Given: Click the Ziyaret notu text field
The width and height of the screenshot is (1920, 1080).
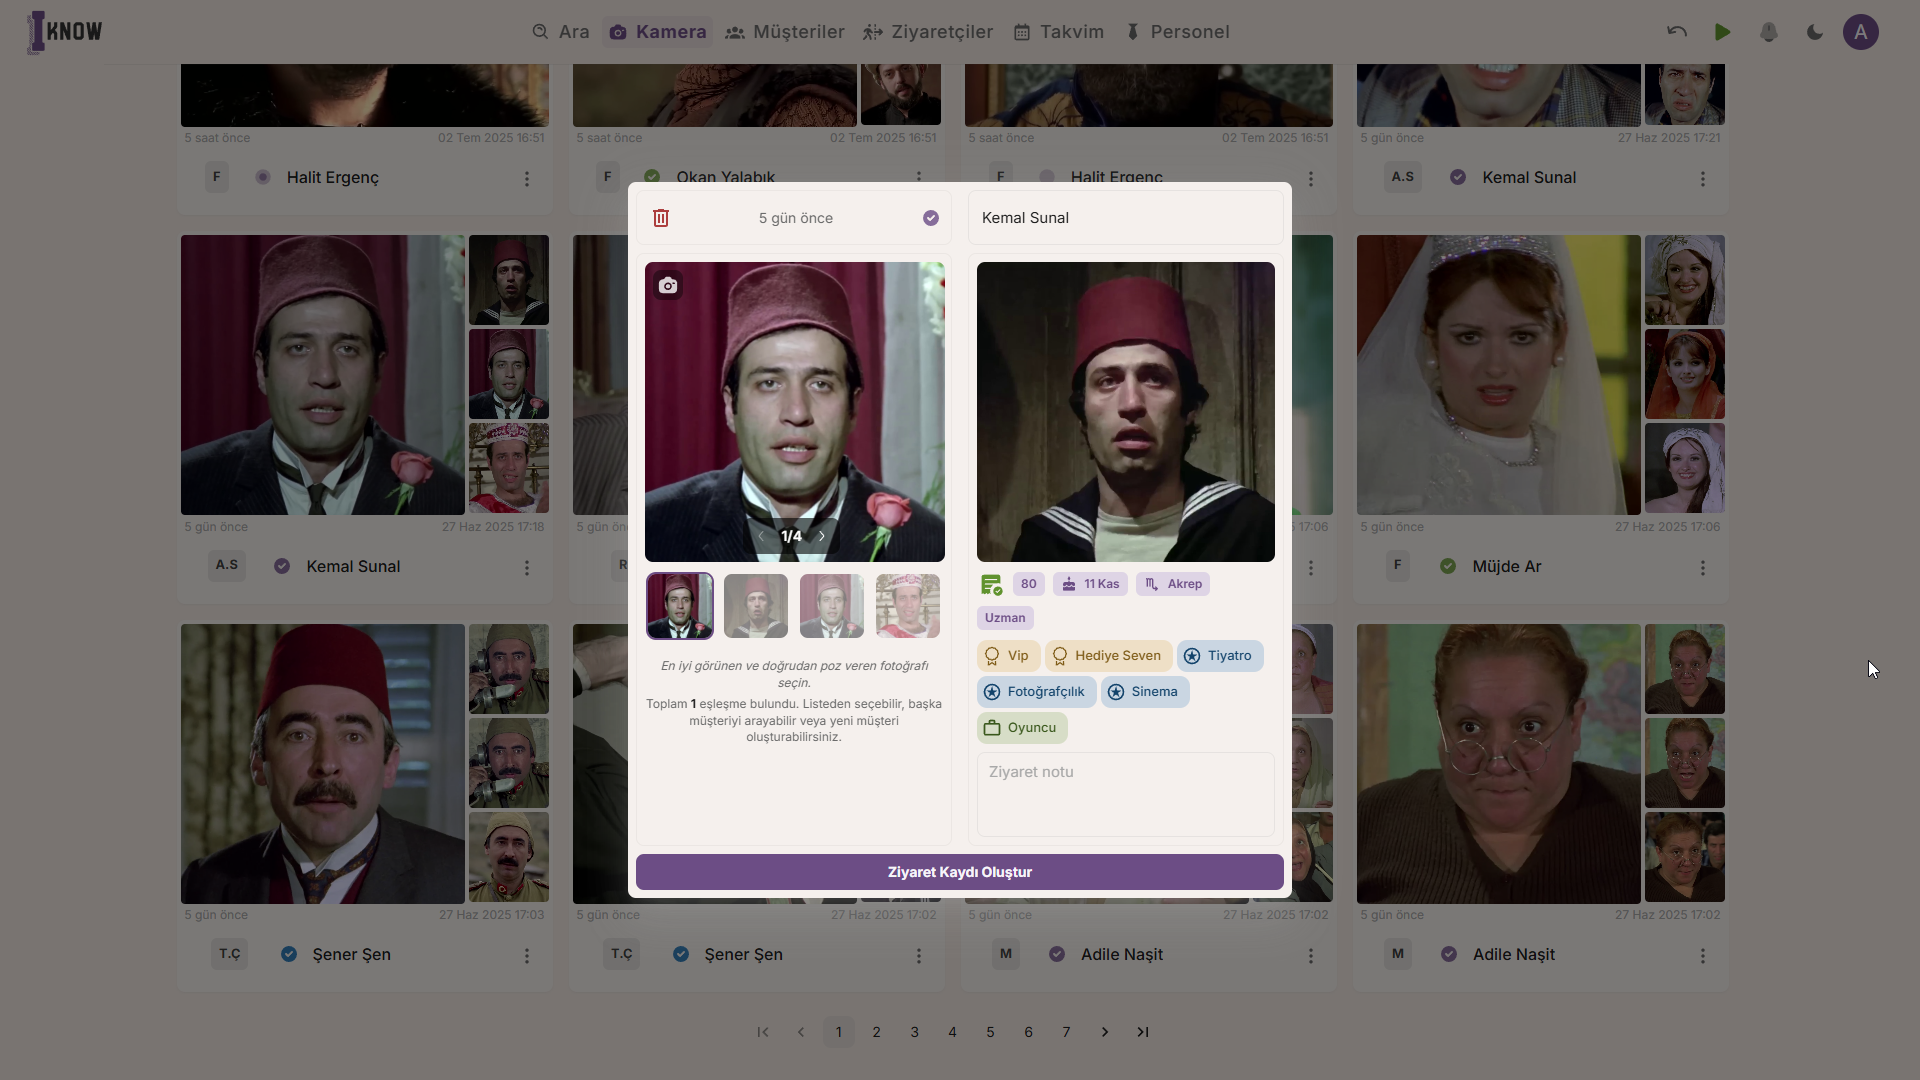Looking at the screenshot, I should click(x=1125, y=794).
